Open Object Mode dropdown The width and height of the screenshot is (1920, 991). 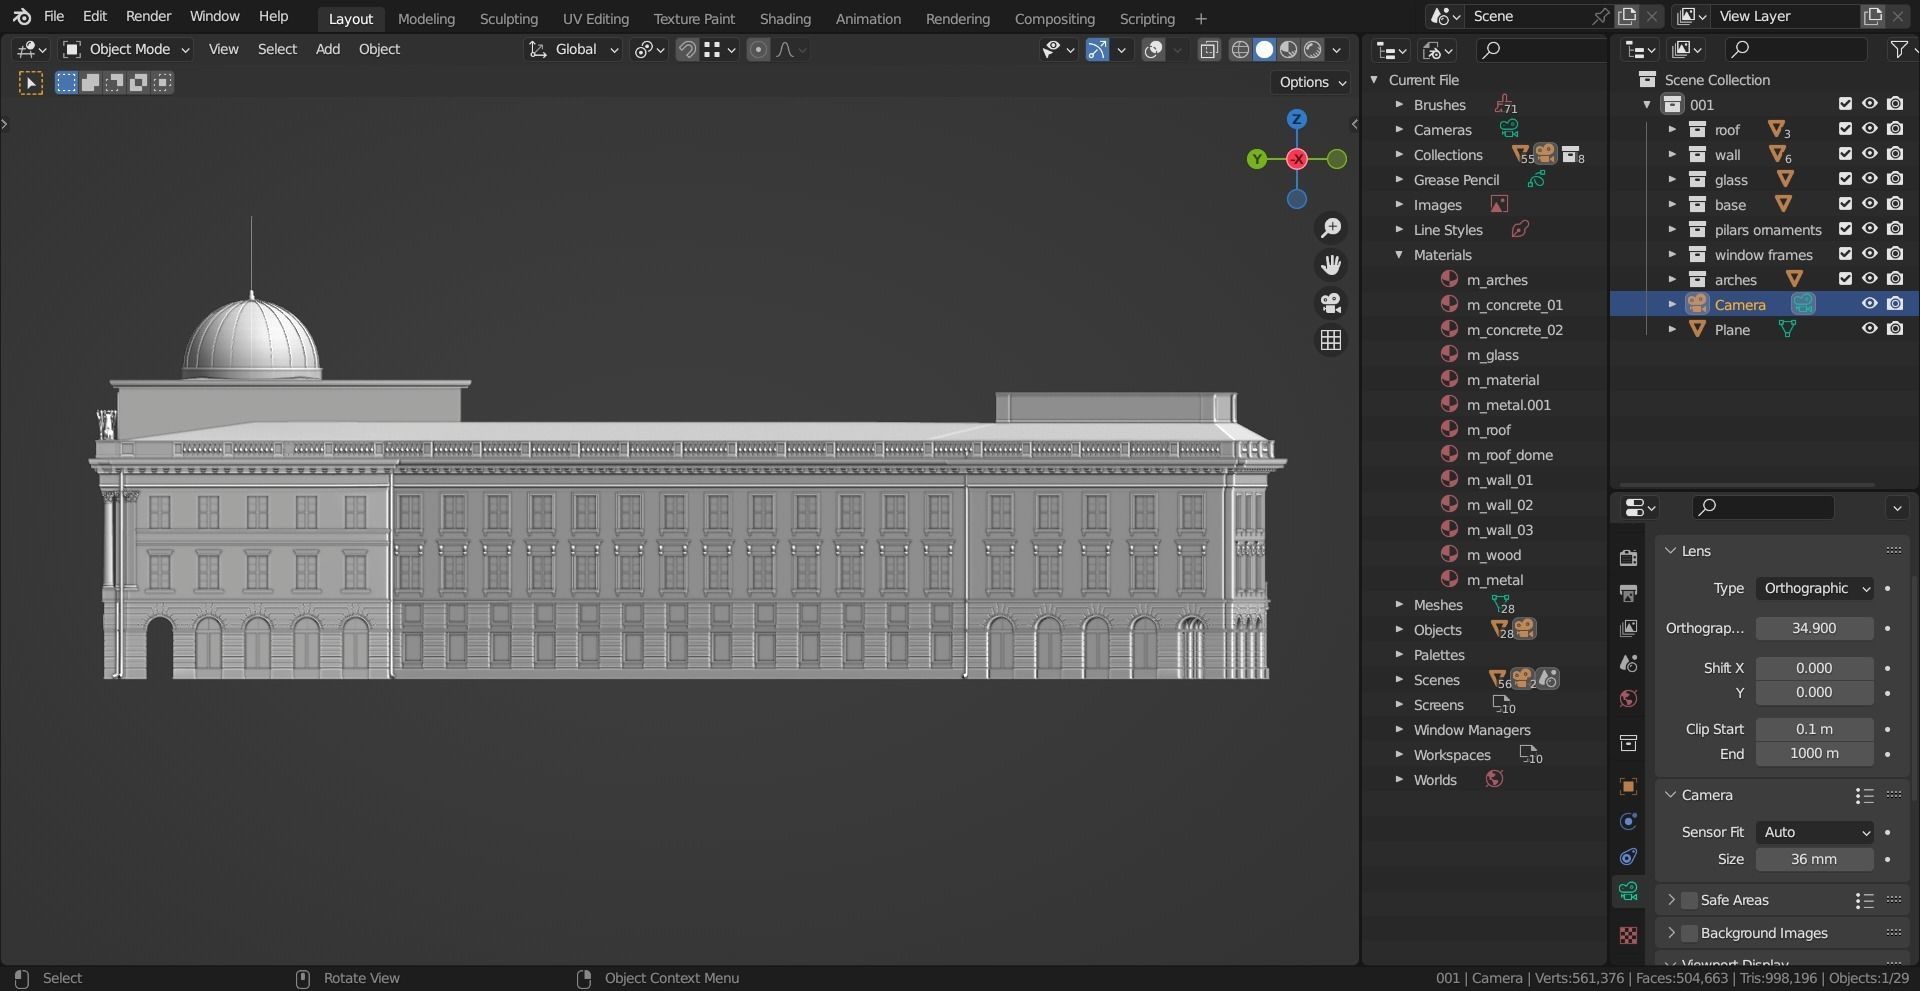[x=126, y=49]
